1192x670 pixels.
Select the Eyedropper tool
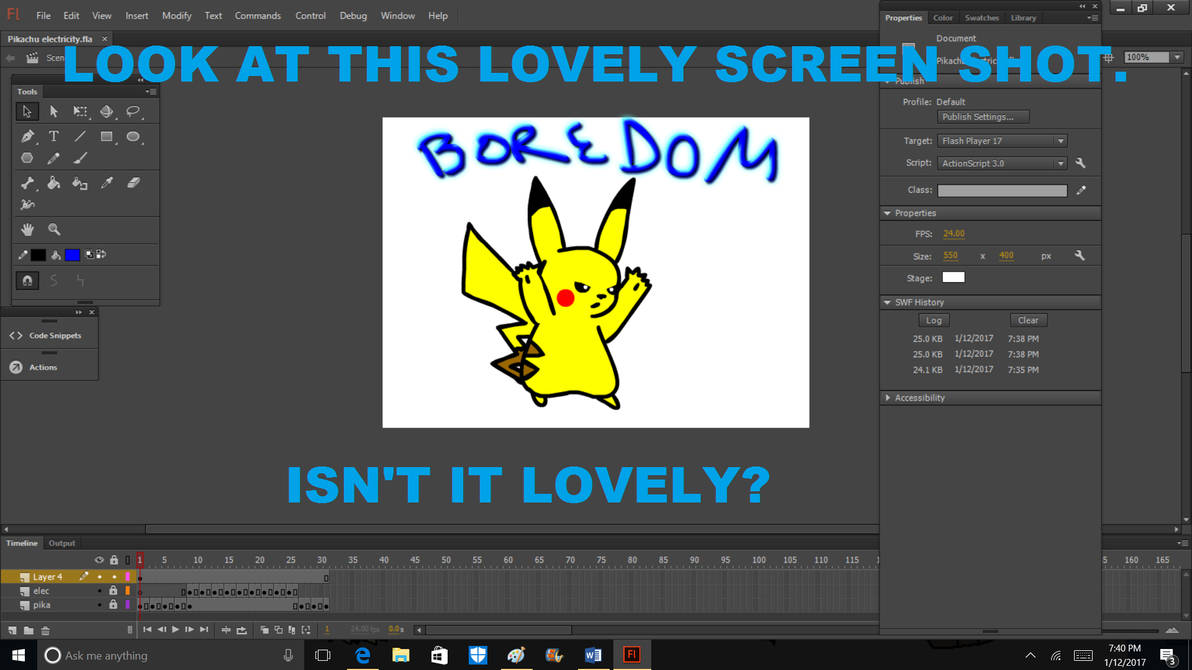click(x=107, y=183)
